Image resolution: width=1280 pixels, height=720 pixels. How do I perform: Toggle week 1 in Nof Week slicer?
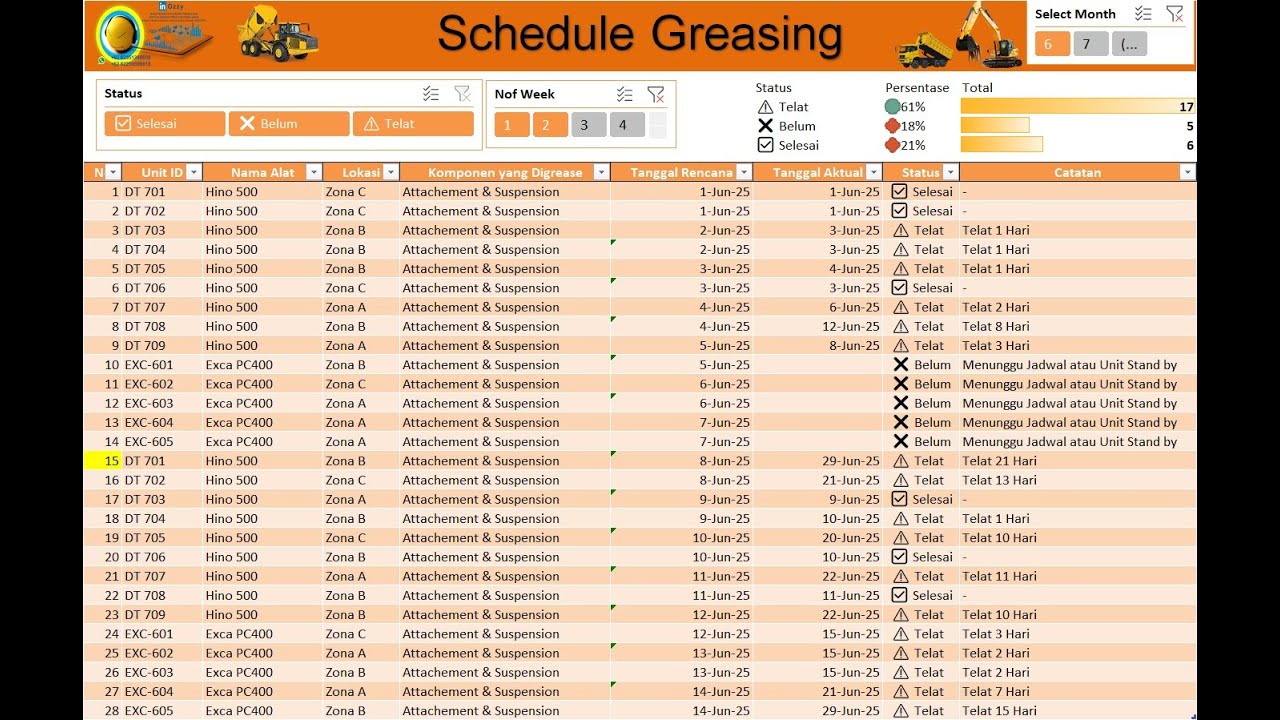[x=513, y=125]
